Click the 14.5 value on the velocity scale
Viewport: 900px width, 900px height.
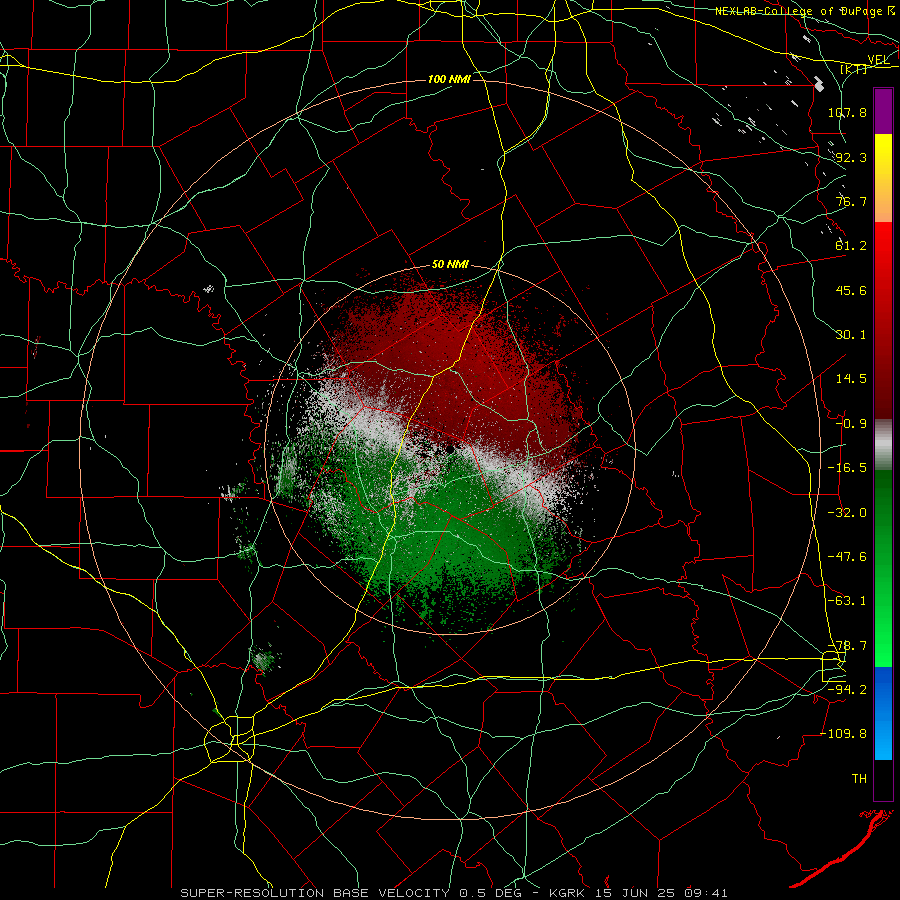tap(851, 379)
